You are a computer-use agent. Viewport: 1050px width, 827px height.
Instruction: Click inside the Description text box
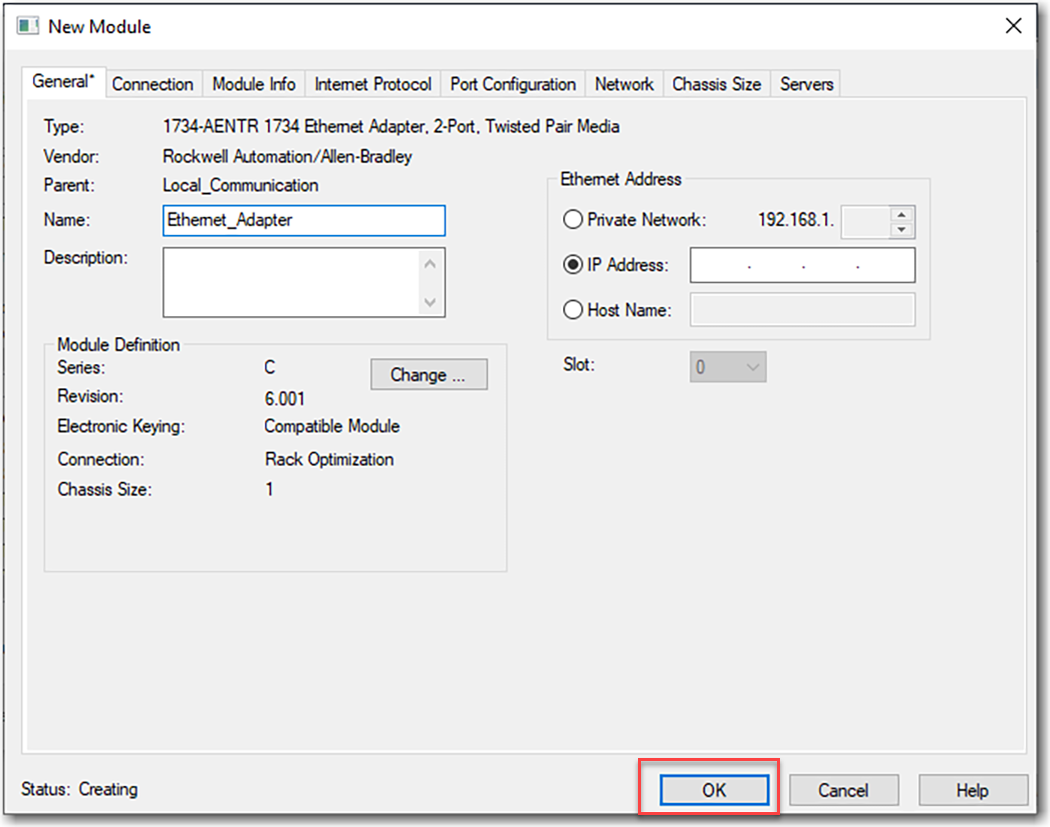tap(291, 282)
